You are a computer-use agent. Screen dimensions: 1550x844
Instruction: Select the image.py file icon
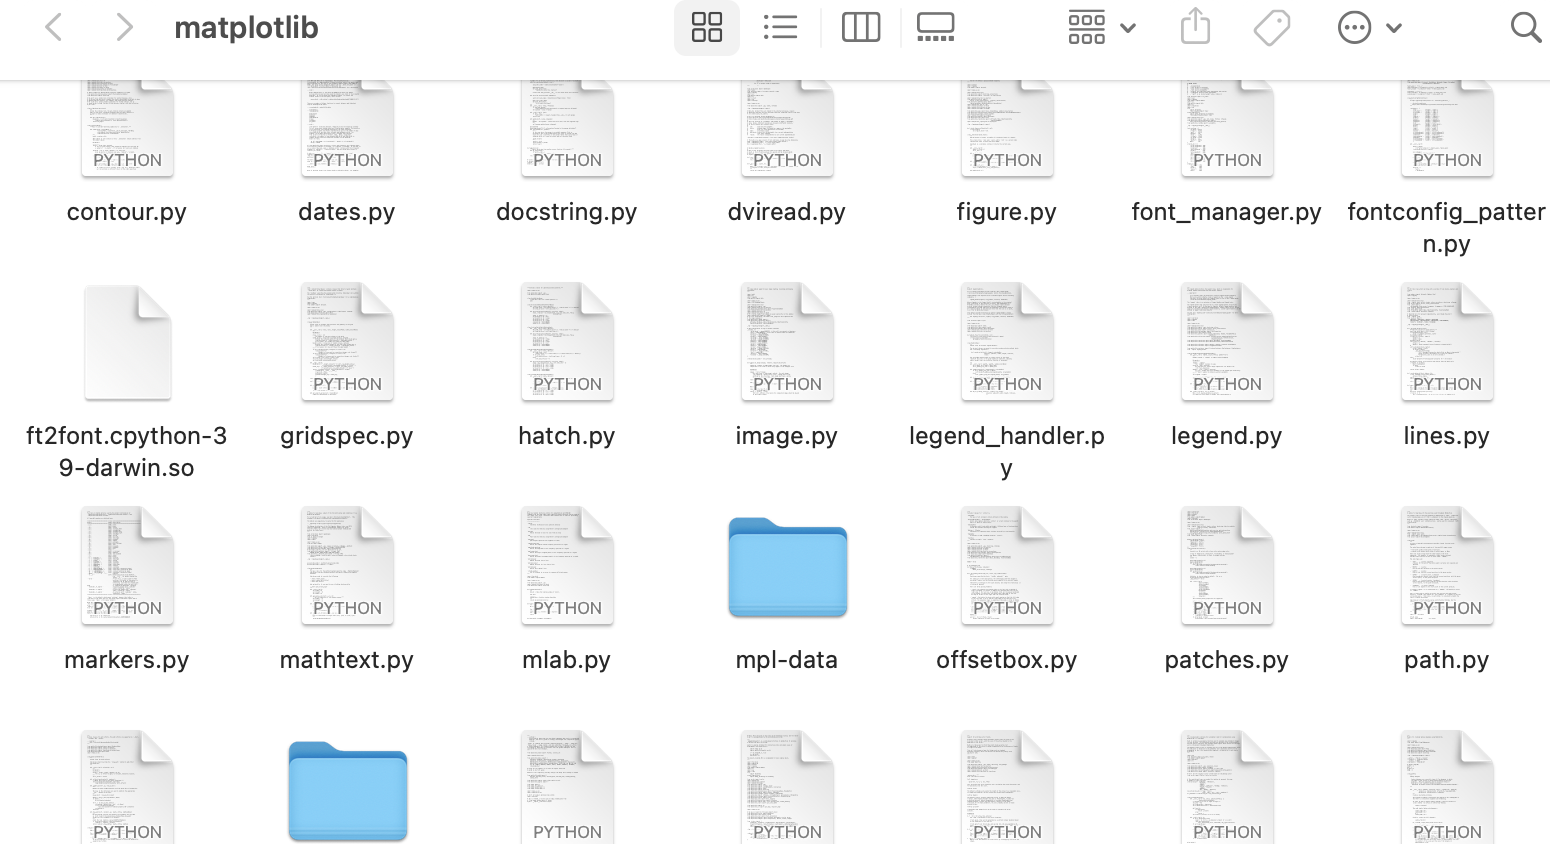(787, 342)
